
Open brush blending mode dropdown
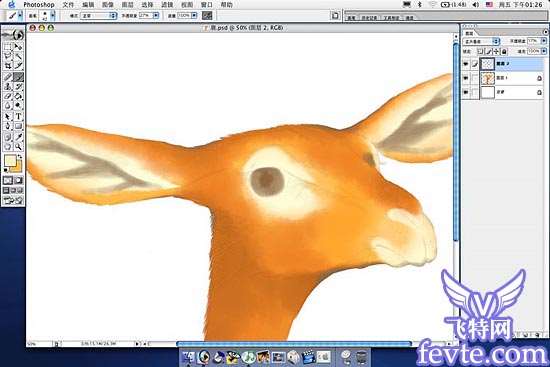[99, 15]
